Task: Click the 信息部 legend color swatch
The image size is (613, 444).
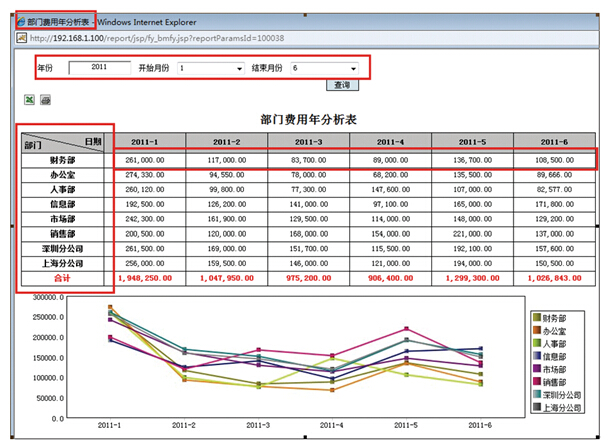Action: (535, 355)
